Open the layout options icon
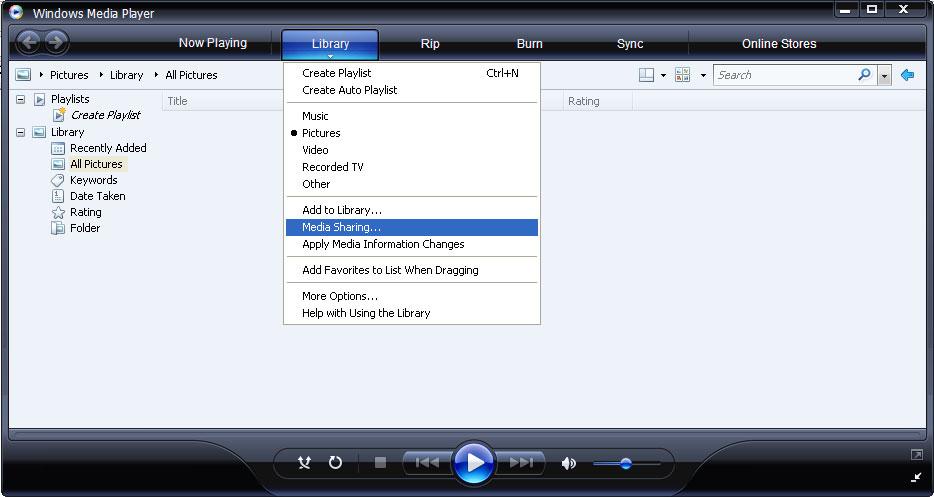934x497 pixels. tap(646, 74)
